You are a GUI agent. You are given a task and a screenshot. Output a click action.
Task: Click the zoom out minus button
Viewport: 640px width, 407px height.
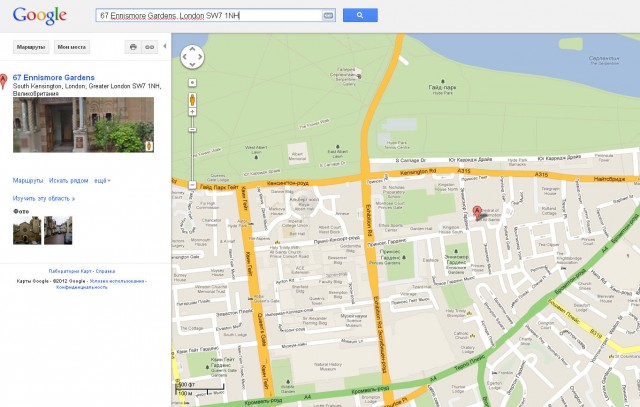tap(192, 185)
